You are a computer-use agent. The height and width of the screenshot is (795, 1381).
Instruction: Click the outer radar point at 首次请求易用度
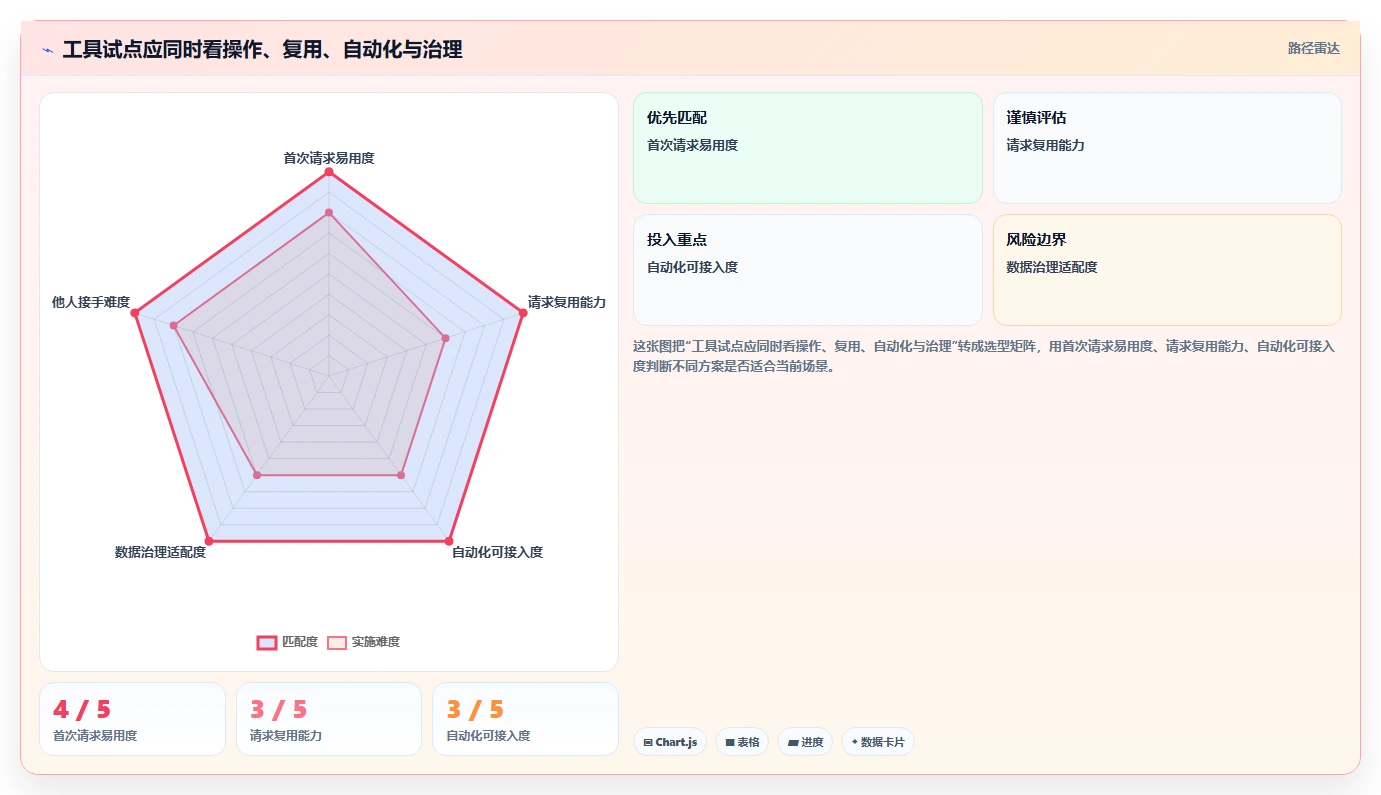[x=328, y=172]
